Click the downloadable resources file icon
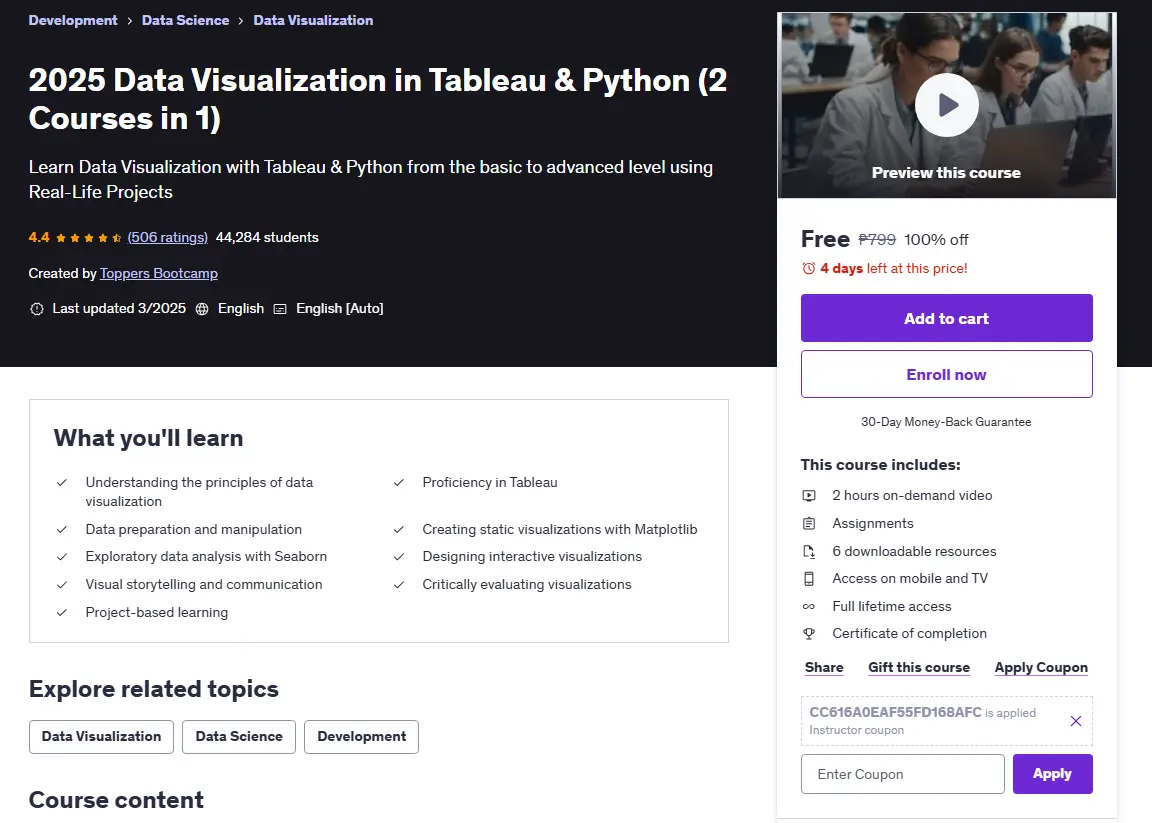Image resolution: width=1152 pixels, height=823 pixels. tap(809, 552)
